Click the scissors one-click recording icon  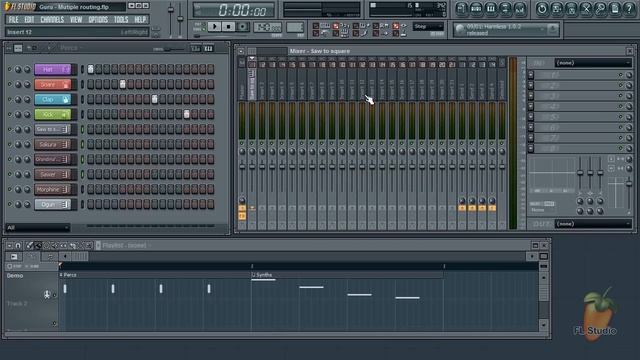tap(586, 9)
